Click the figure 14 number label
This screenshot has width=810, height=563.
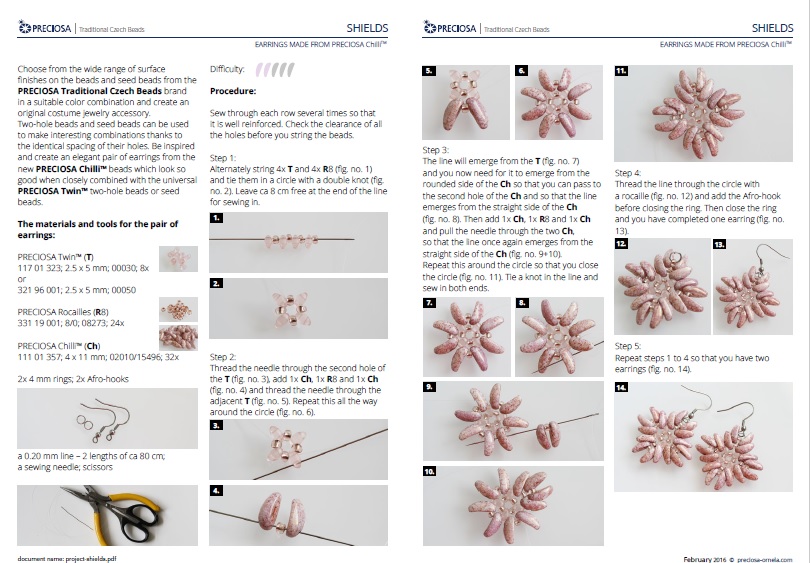coord(620,385)
